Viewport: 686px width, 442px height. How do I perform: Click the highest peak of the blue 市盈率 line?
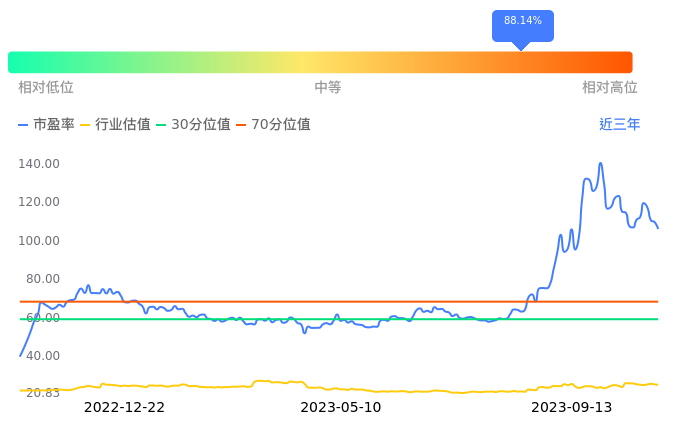click(x=600, y=163)
